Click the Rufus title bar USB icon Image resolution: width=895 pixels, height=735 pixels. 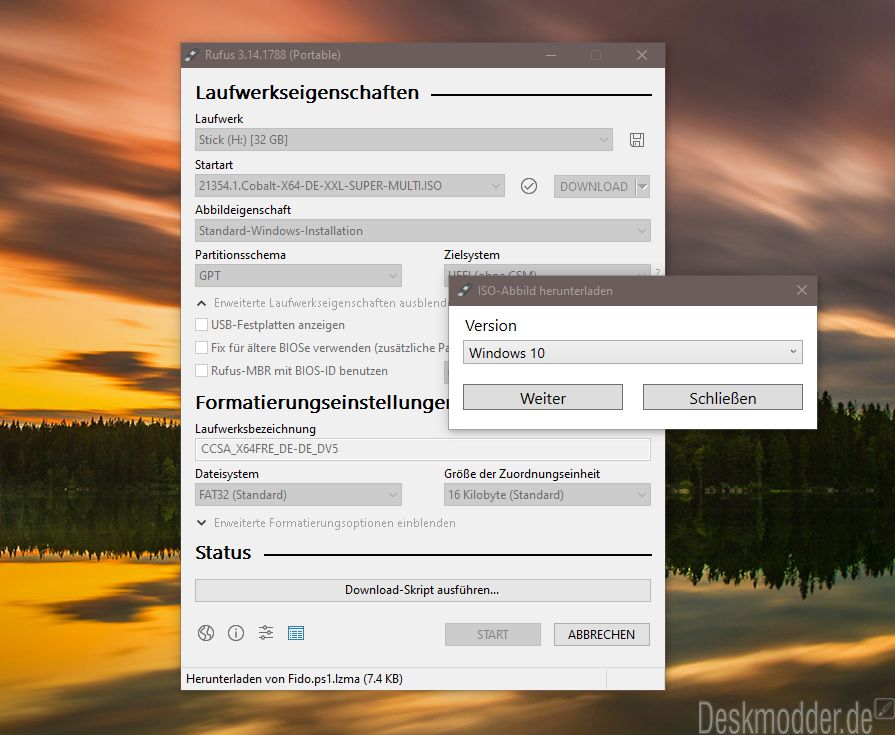[x=191, y=55]
